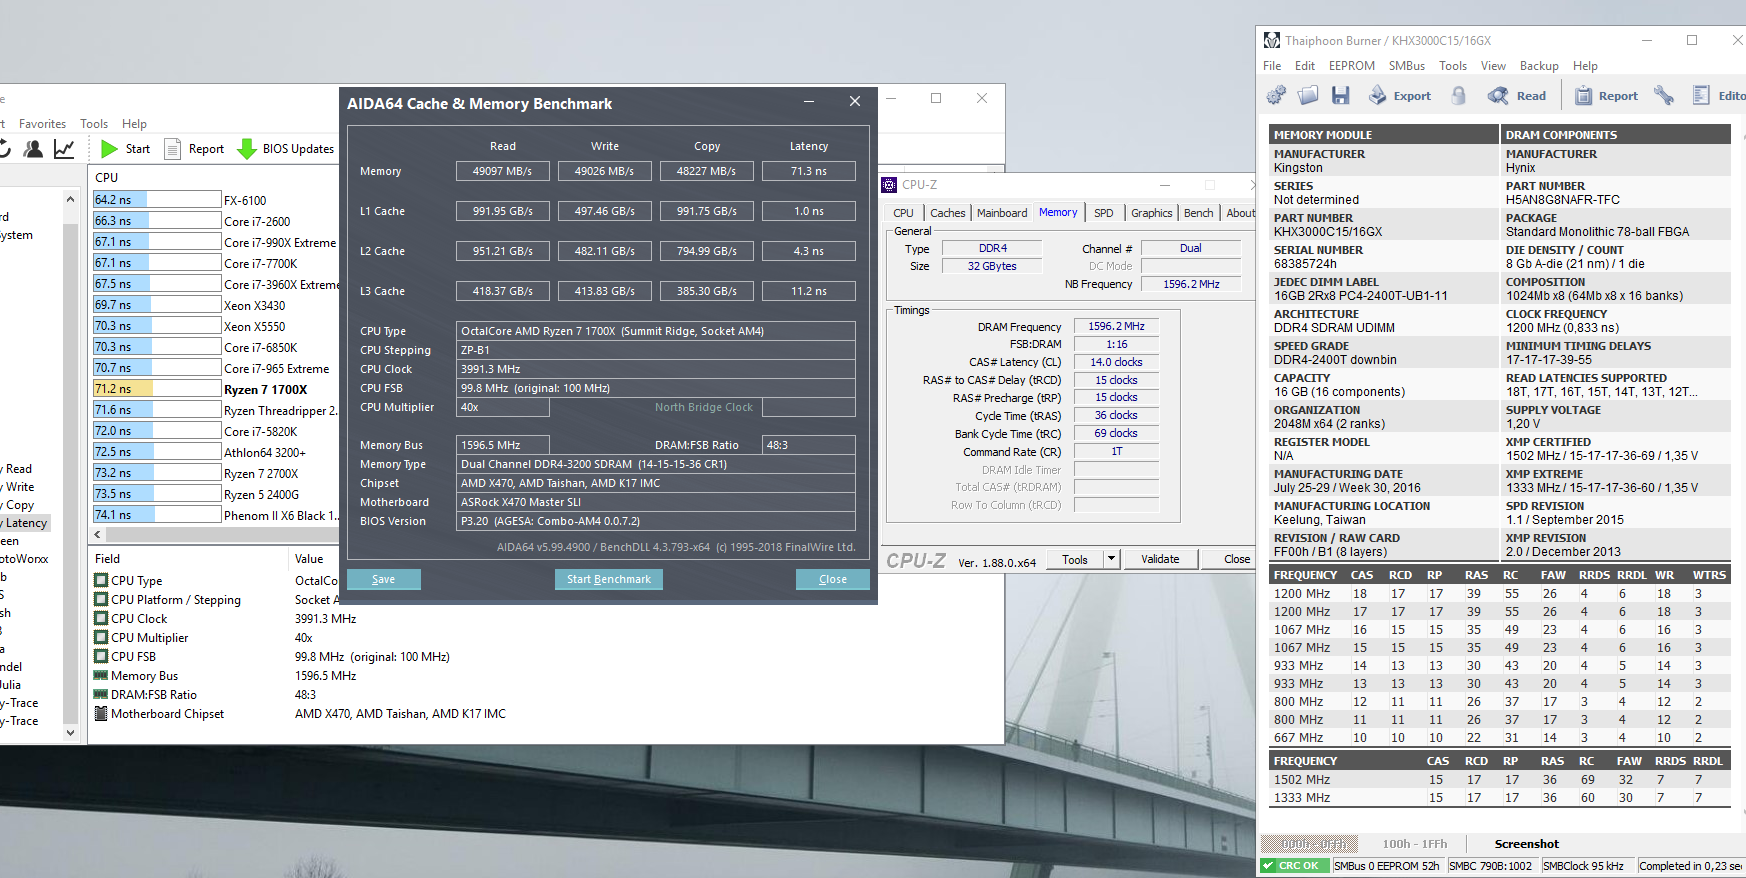Screen dimensions: 1746x878
Task: Open the Backup menu in Thaiphoon Burner
Action: pos(1539,66)
